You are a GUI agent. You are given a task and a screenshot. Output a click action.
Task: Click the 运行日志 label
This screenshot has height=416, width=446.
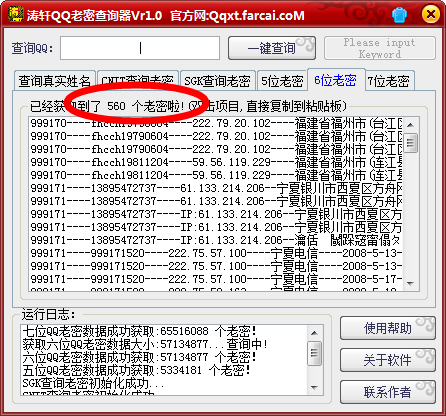tap(48, 314)
